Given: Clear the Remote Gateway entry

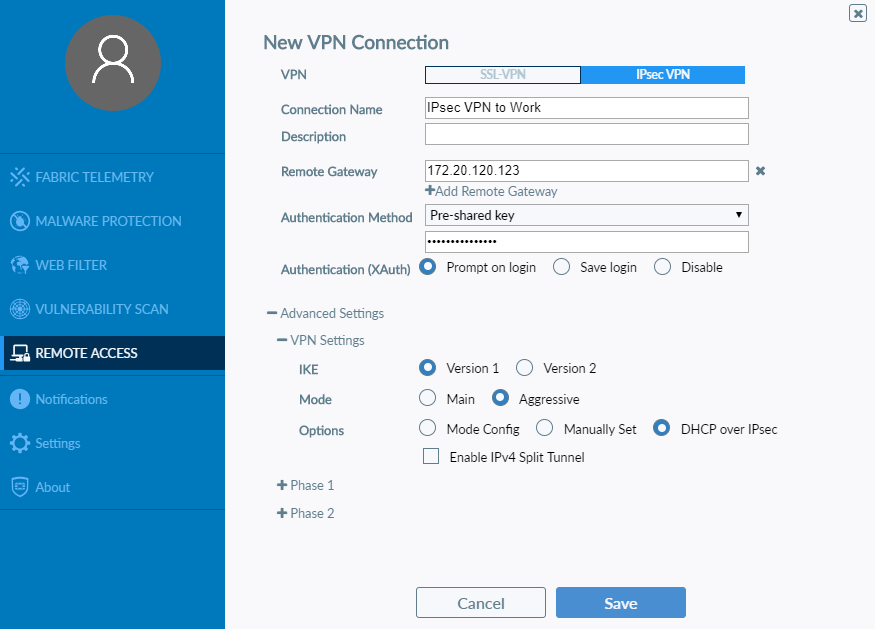Looking at the screenshot, I should click(760, 171).
